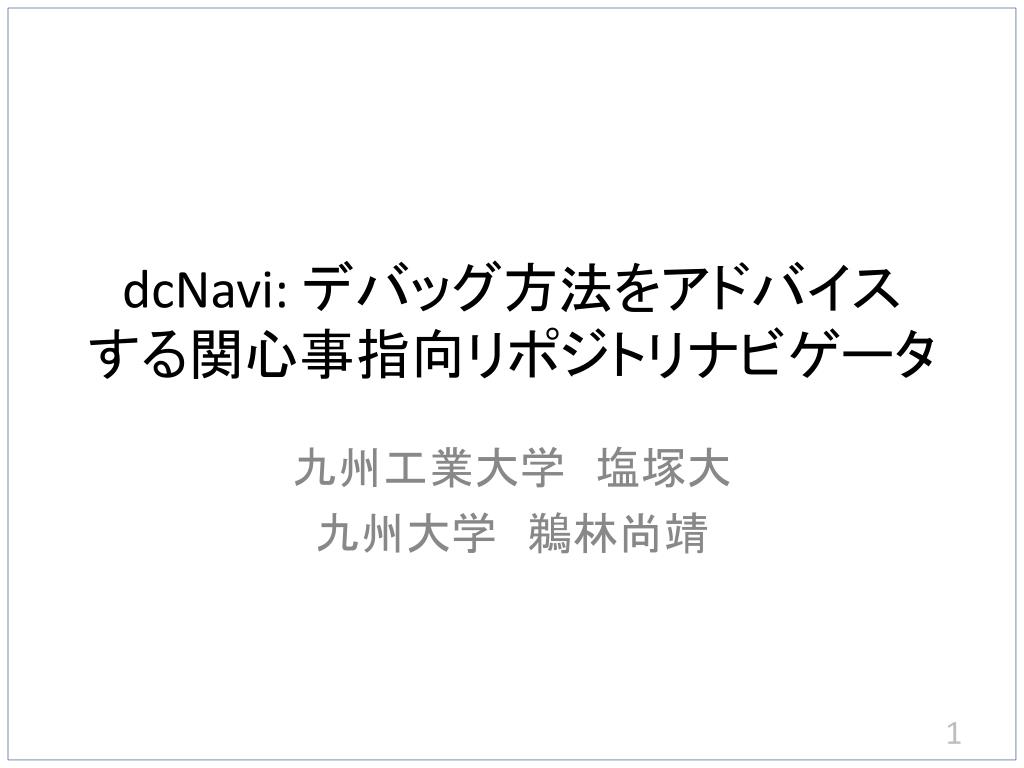Click the word デバッグ in the title
Screen dimensions: 1024x768
[402, 289]
